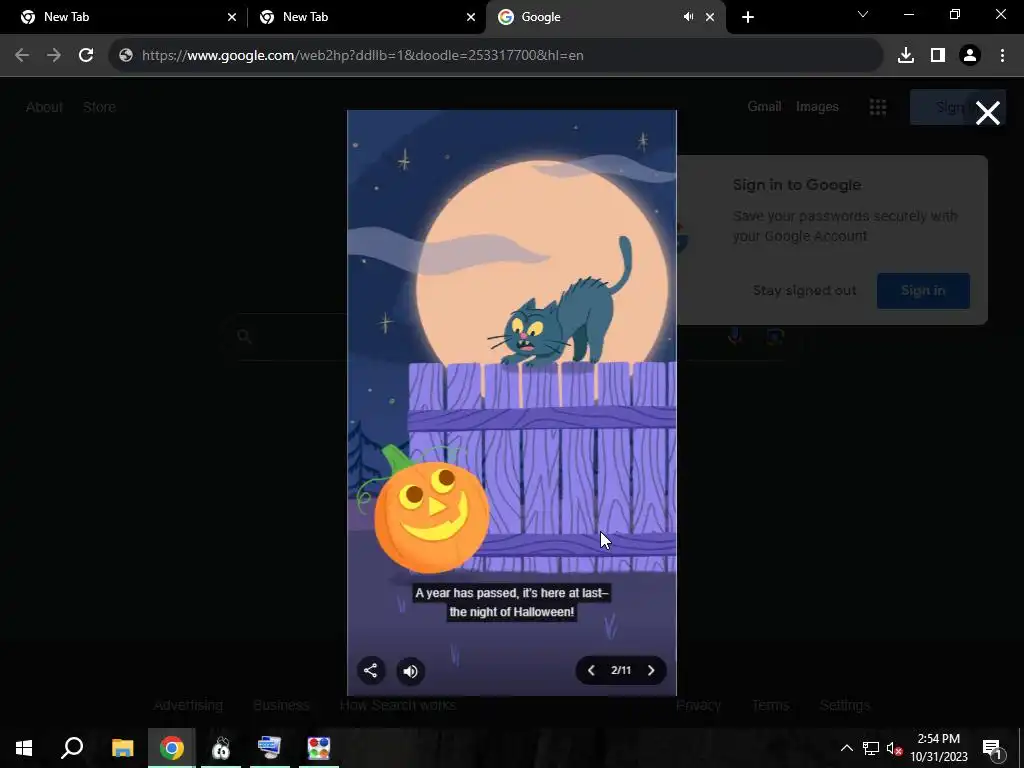Open Privacy footer link
Image resolution: width=1024 pixels, height=768 pixels.
698,705
